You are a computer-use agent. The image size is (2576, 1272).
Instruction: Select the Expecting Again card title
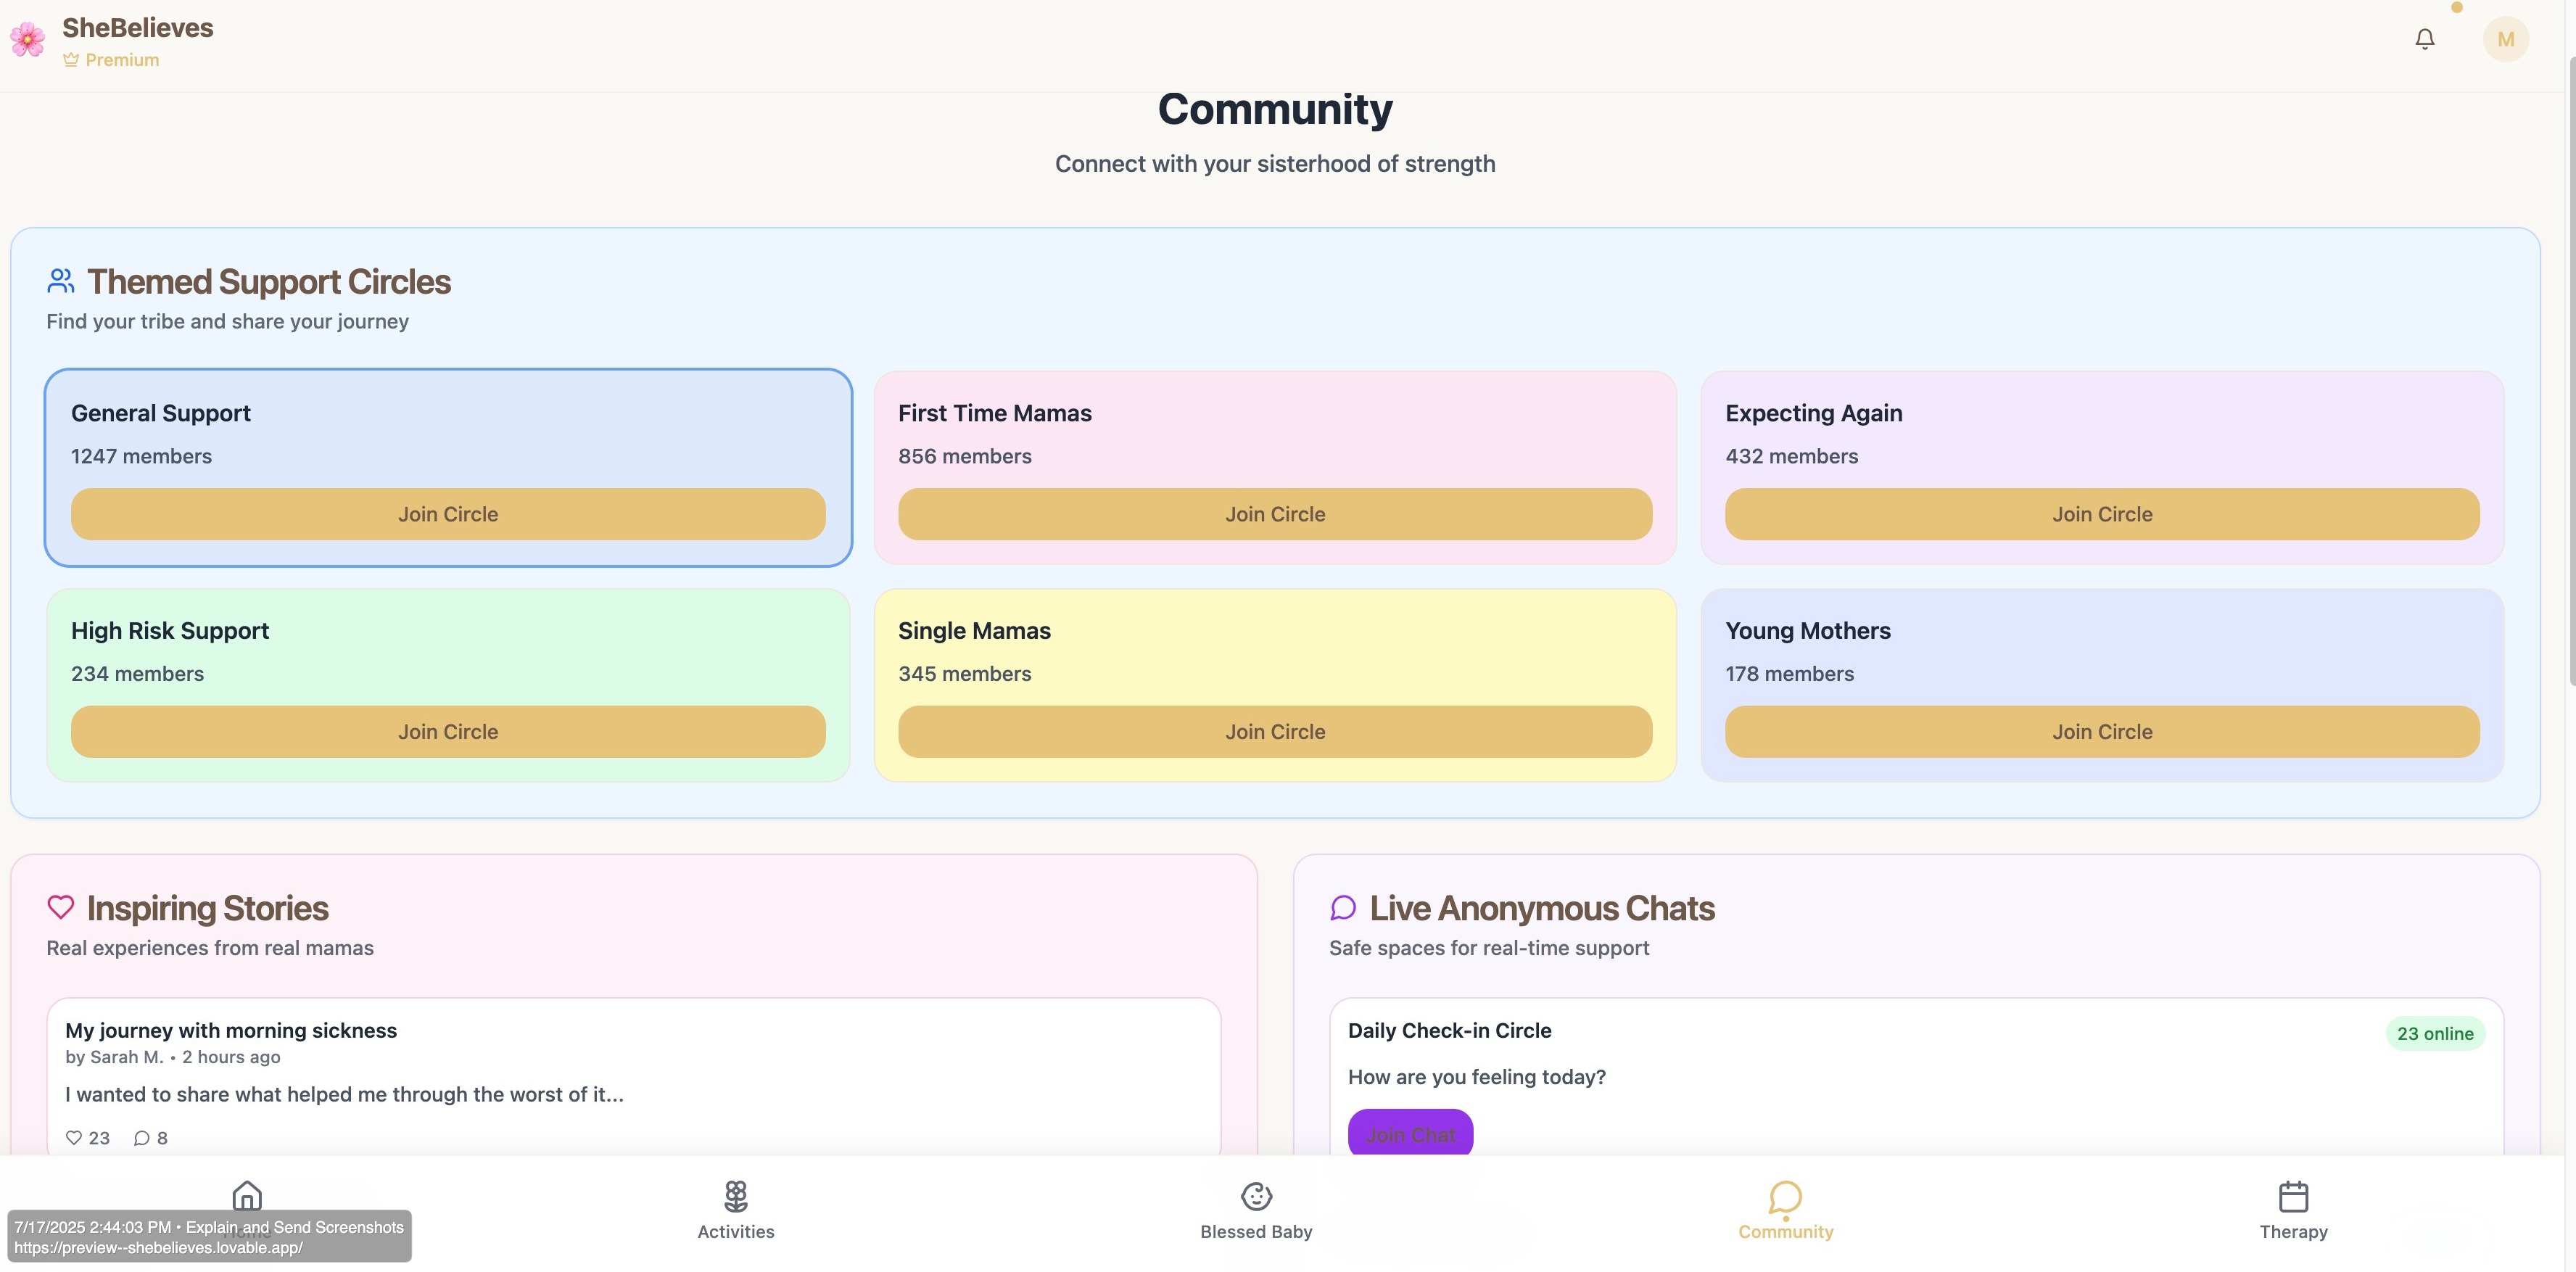click(1813, 413)
